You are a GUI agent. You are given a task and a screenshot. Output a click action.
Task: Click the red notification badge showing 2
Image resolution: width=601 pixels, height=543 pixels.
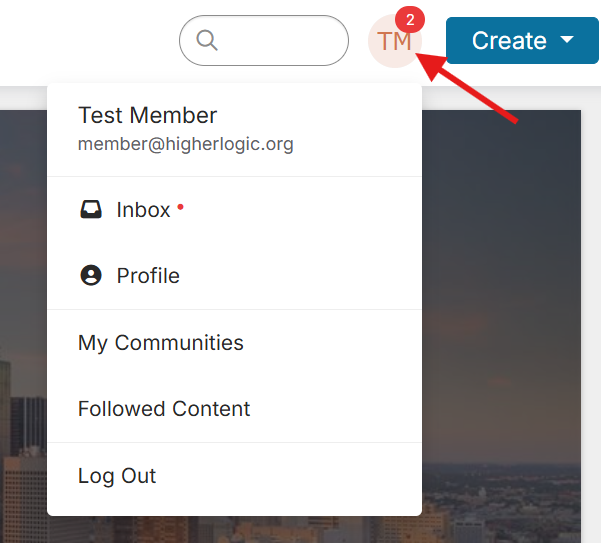click(x=410, y=20)
